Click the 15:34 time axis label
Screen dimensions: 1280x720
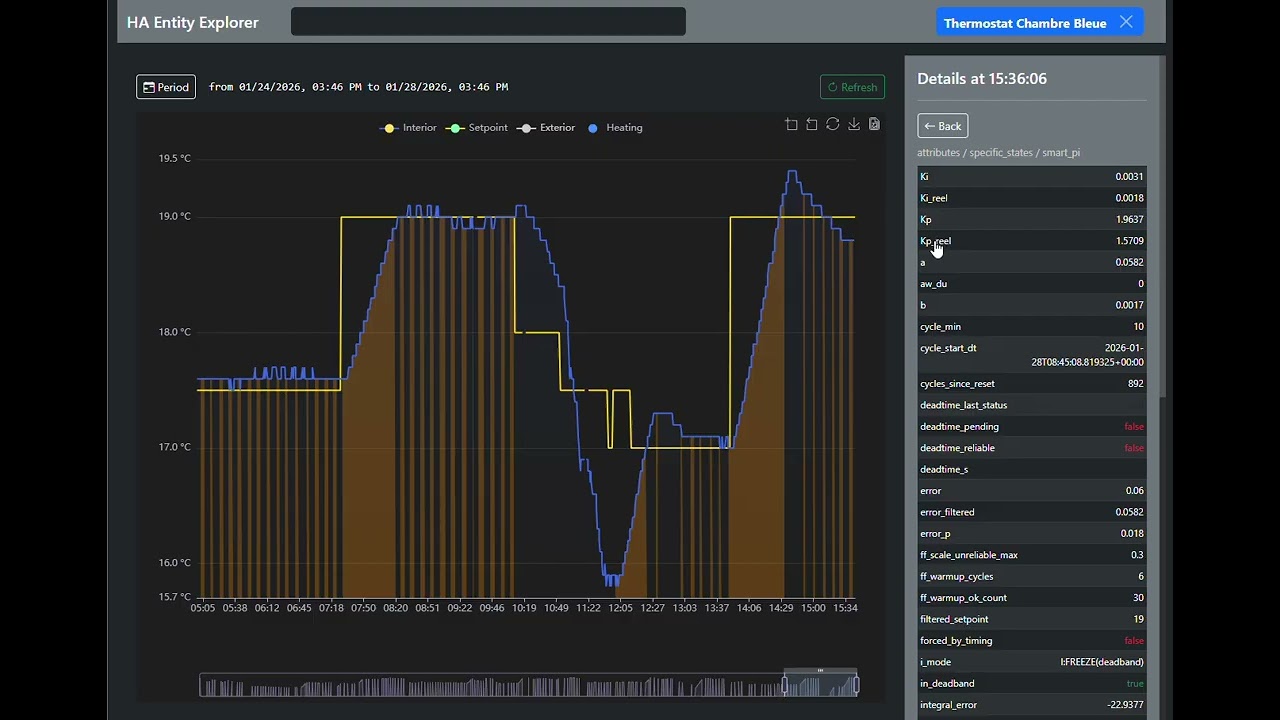845,608
